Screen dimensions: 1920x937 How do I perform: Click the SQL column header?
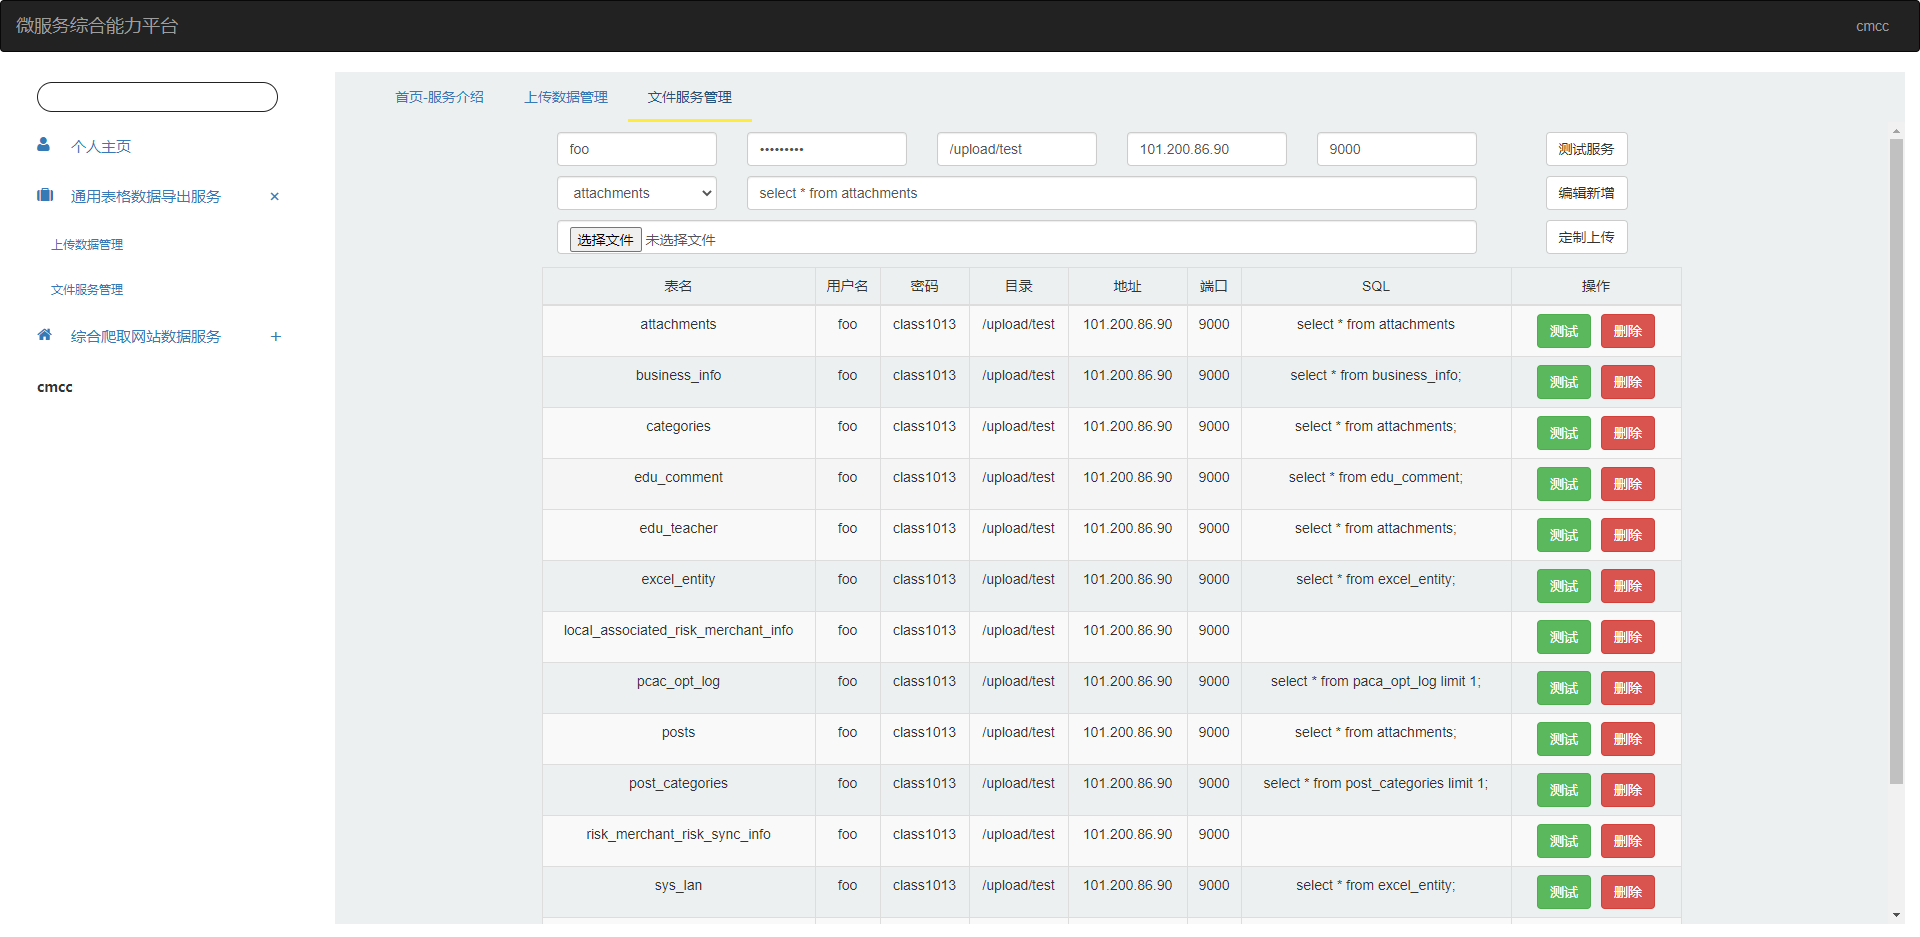coord(1376,286)
